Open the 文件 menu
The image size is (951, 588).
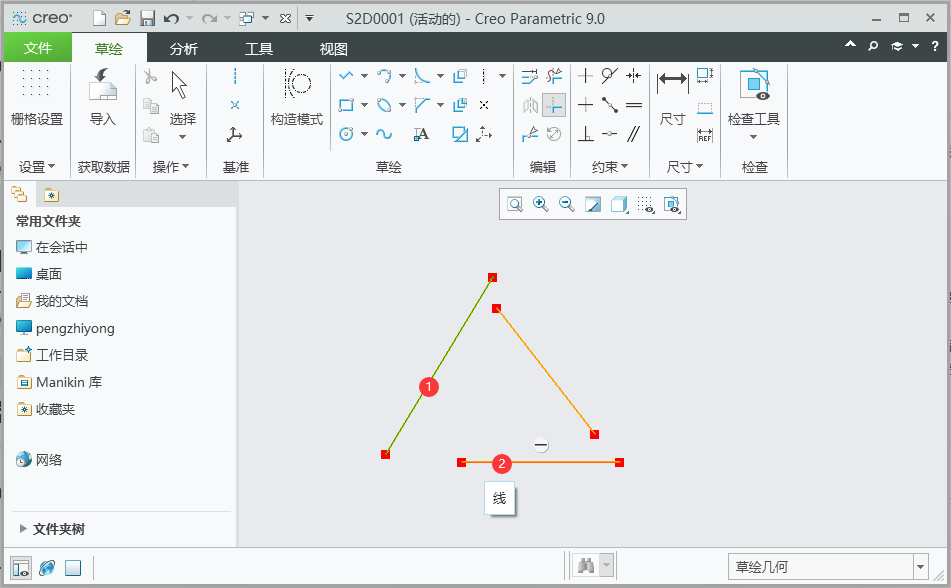38,48
